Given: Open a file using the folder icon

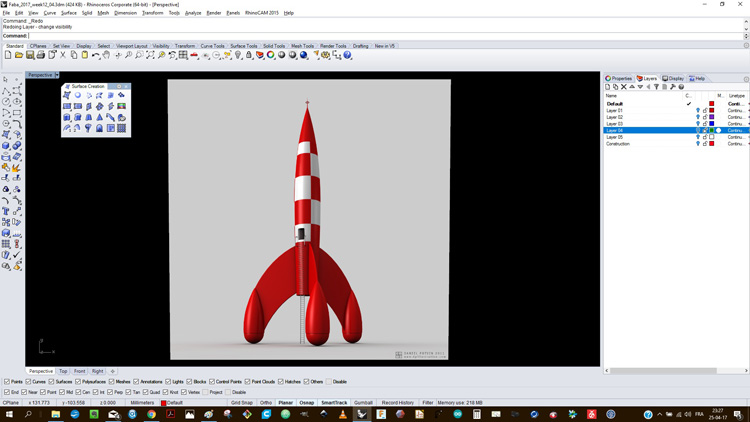Looking at the screenshot, I should point(19,56).
